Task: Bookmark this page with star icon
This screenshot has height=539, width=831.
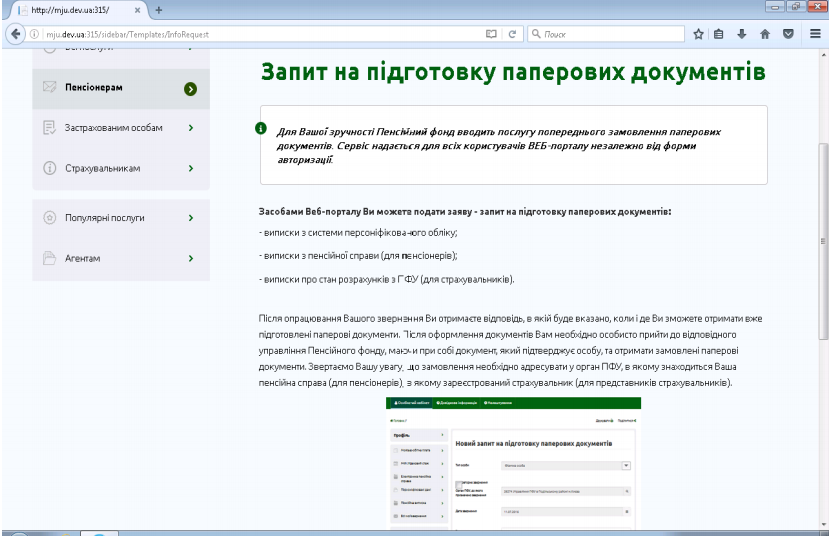Action: click(x=699, y=34)
